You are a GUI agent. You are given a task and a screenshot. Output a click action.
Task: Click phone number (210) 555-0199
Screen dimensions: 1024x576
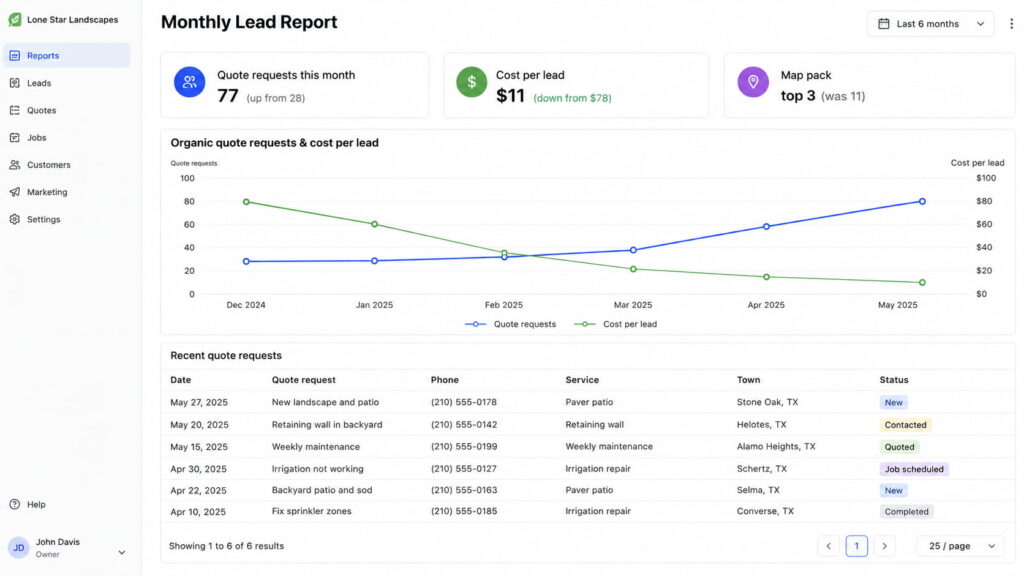464,447
